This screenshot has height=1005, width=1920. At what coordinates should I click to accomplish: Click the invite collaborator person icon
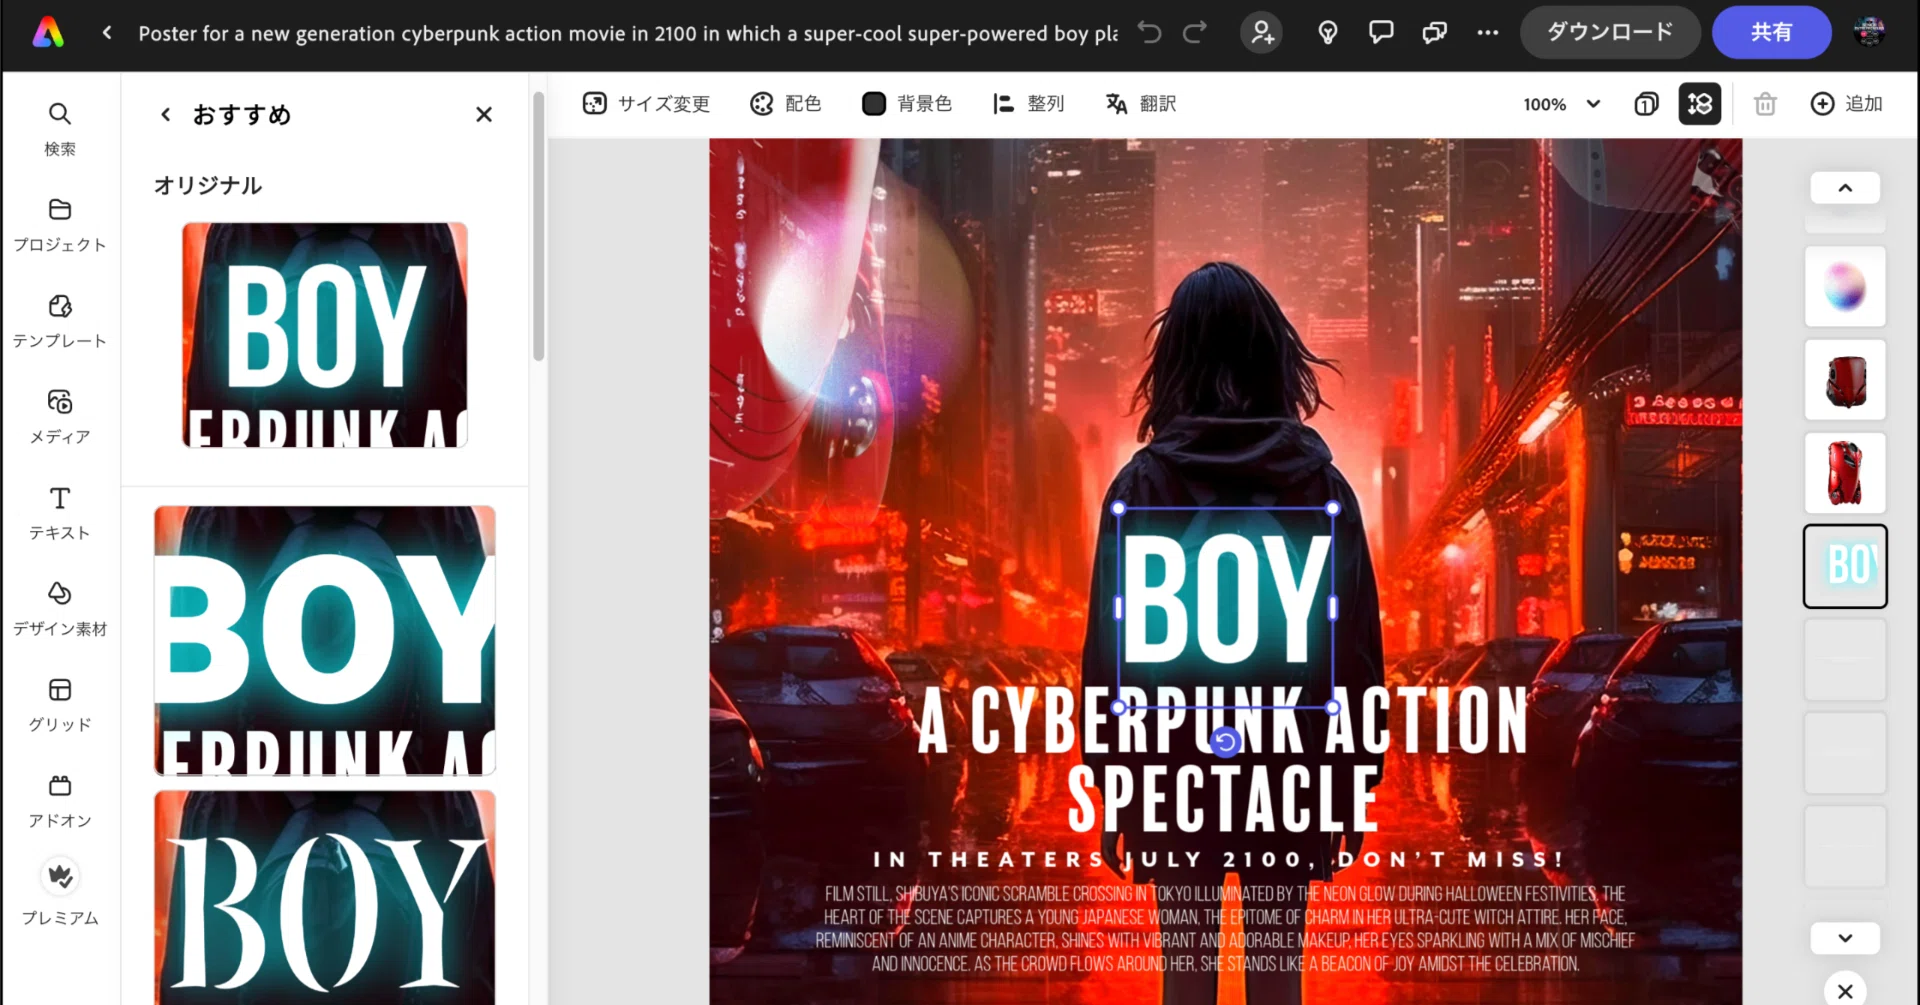[1262, 33]
